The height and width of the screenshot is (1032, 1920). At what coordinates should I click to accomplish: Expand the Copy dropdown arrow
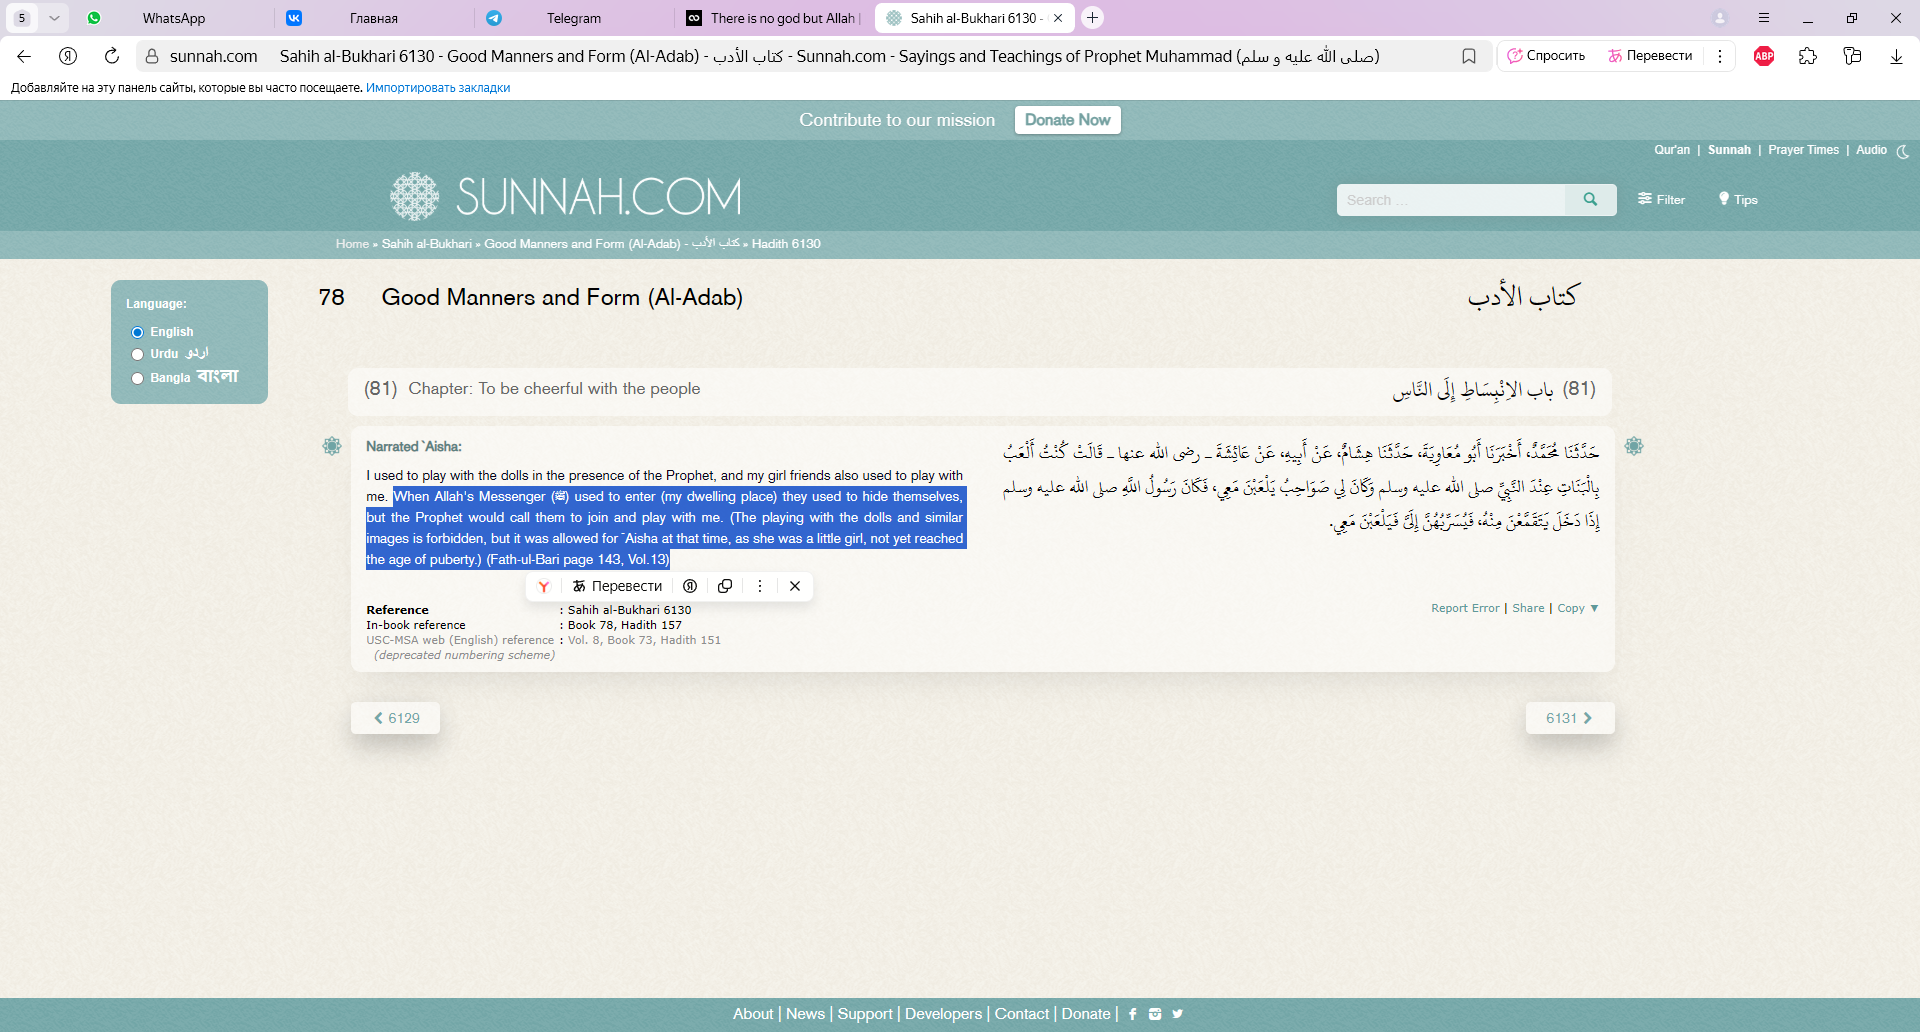point(1594,608)
